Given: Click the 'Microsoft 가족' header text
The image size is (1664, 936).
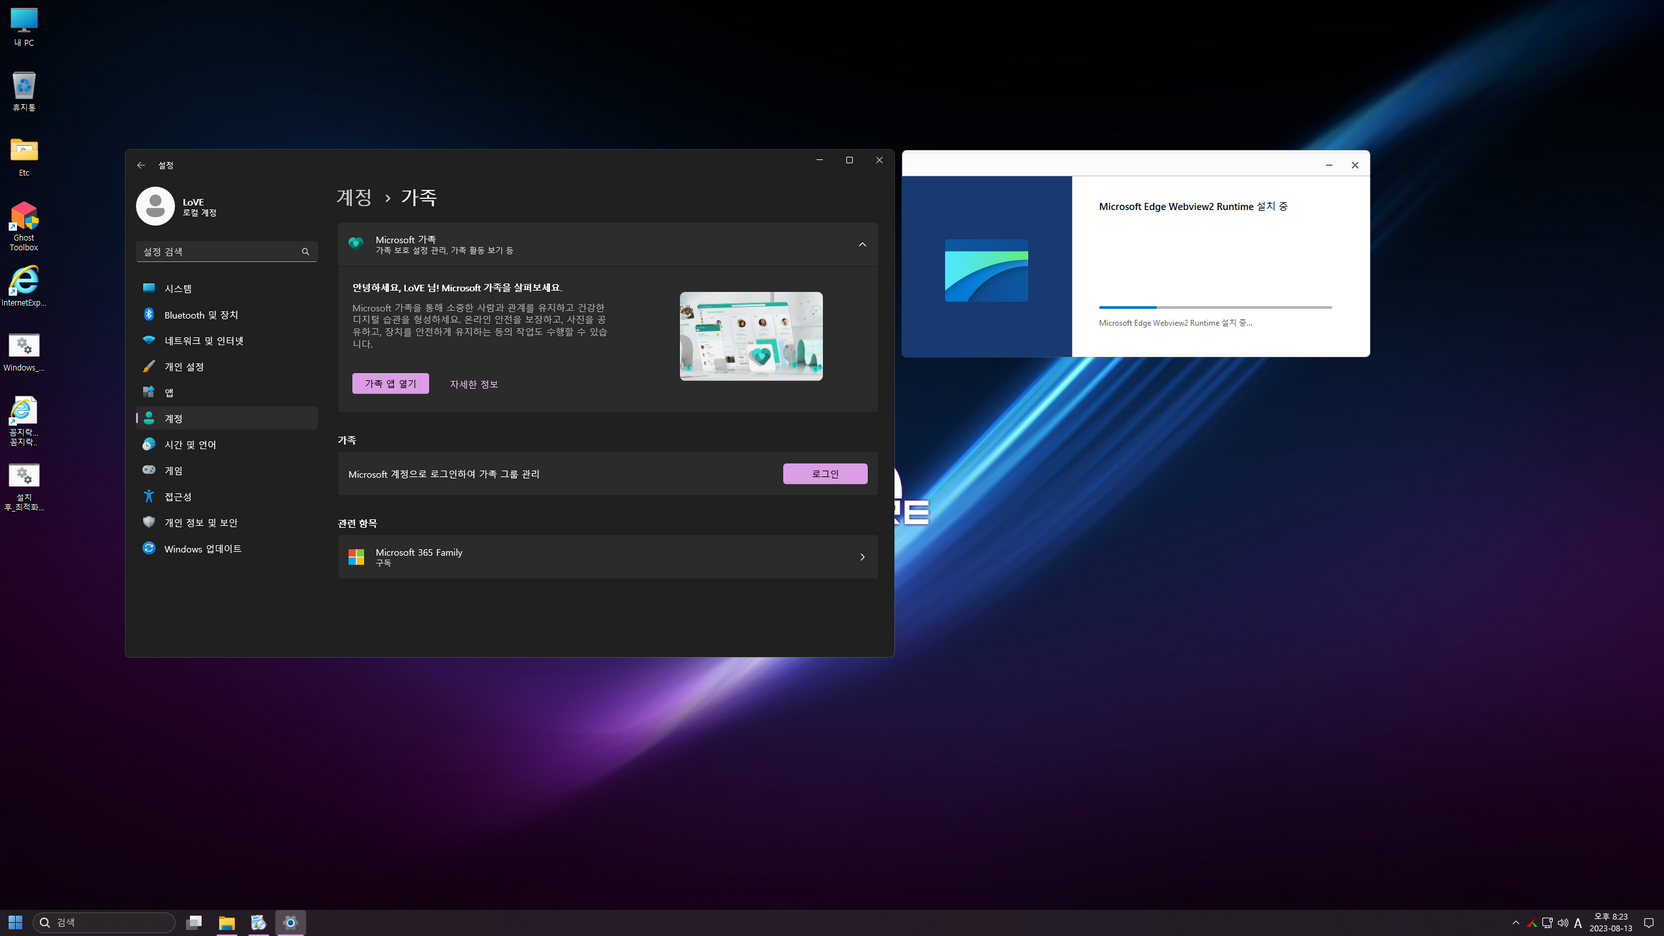Looking at the screenshot, I should [x=406, y=240].
